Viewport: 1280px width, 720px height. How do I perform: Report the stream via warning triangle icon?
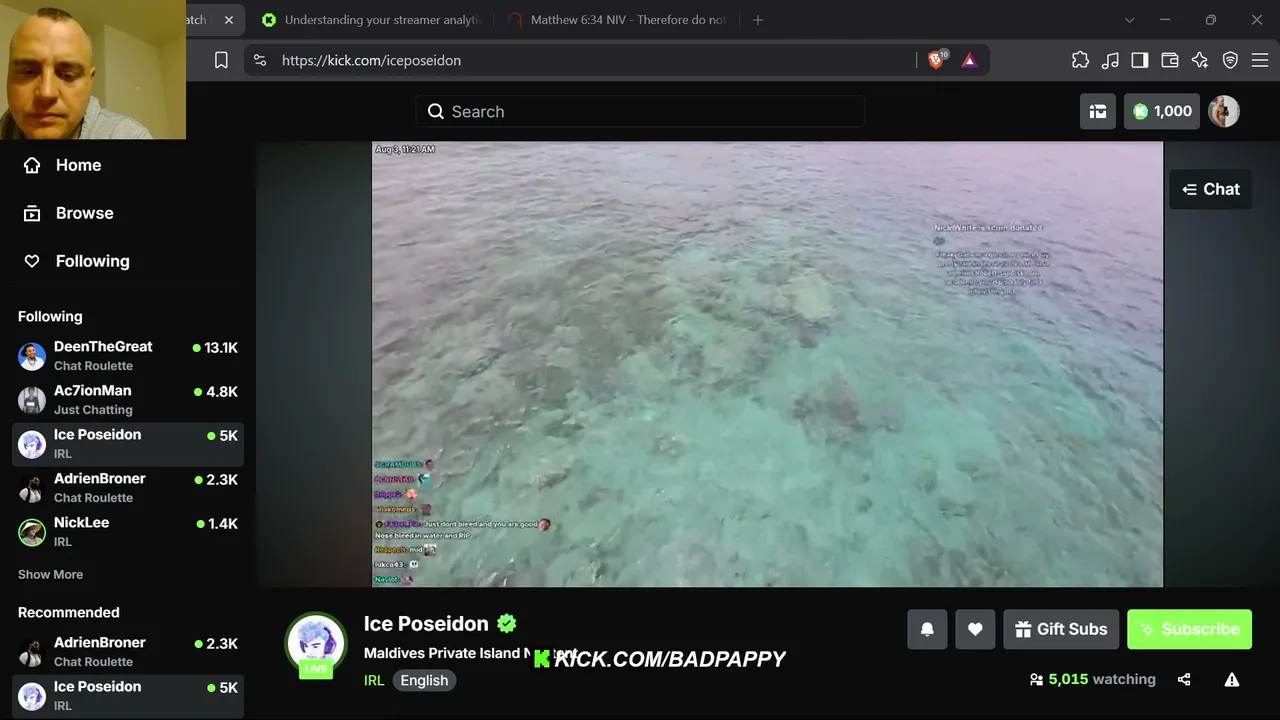click(1232, 679)
